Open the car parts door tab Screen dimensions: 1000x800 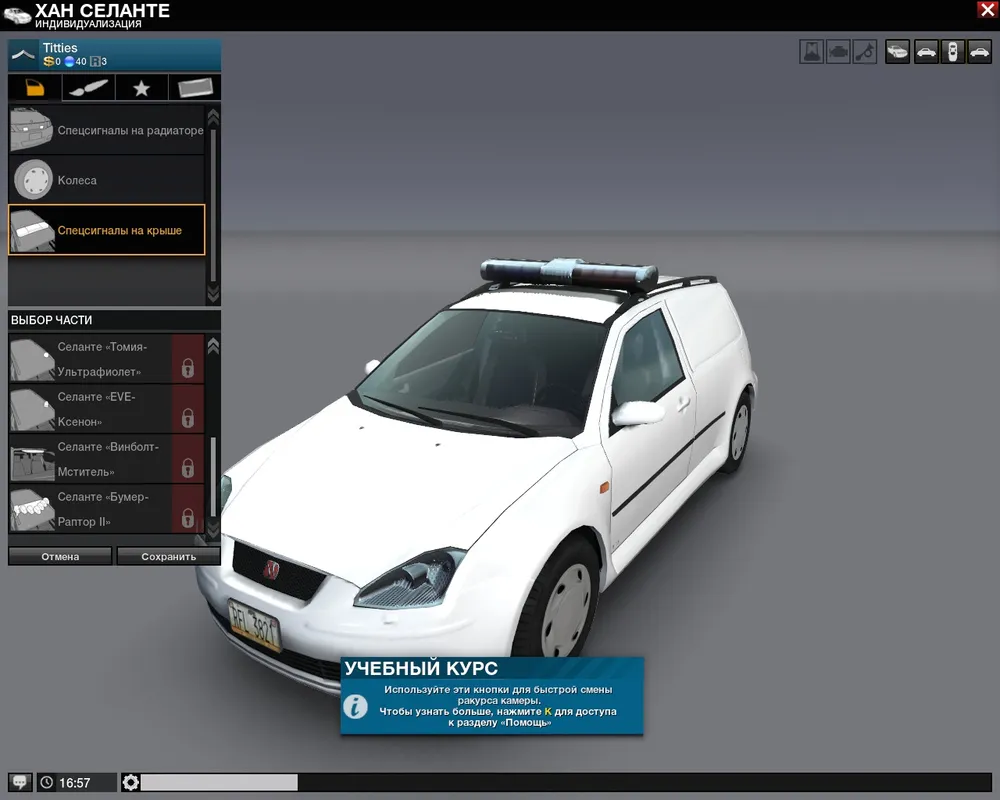(x=35, y=88)
